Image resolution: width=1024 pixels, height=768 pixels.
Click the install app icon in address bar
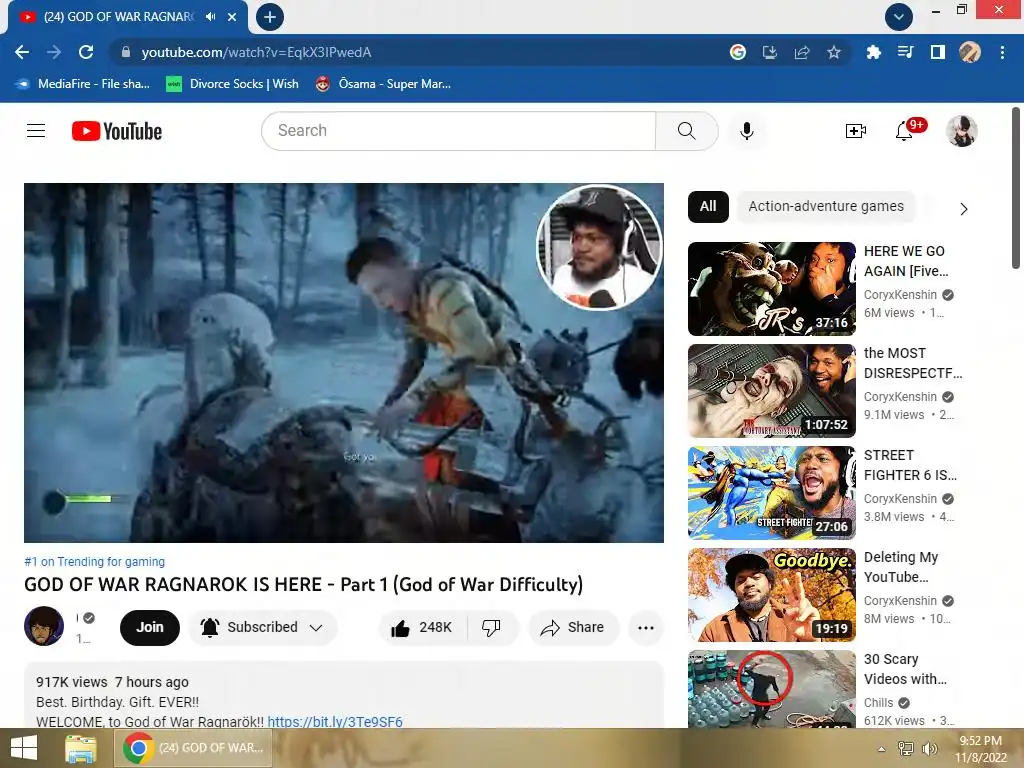770,52
